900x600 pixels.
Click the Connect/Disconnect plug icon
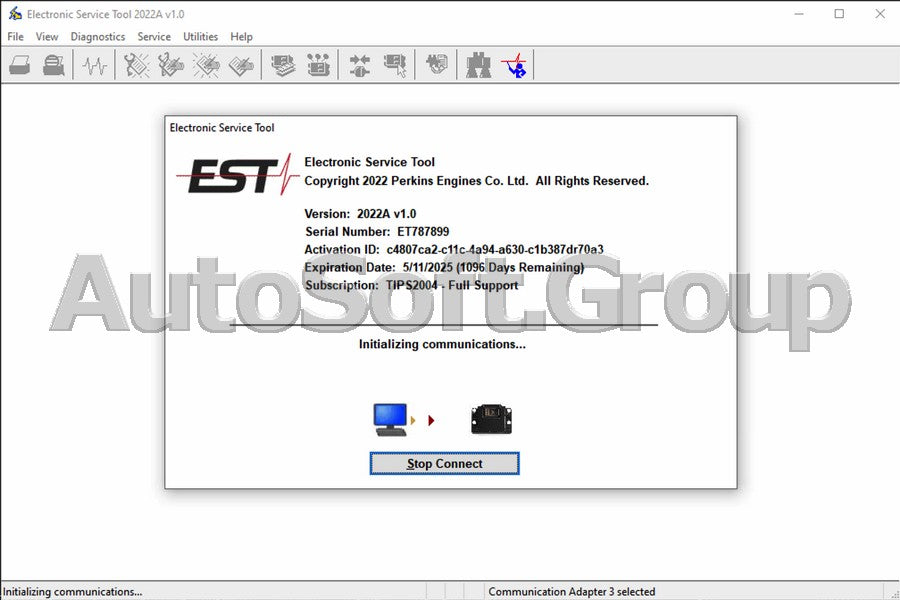[x=357, y=64]
